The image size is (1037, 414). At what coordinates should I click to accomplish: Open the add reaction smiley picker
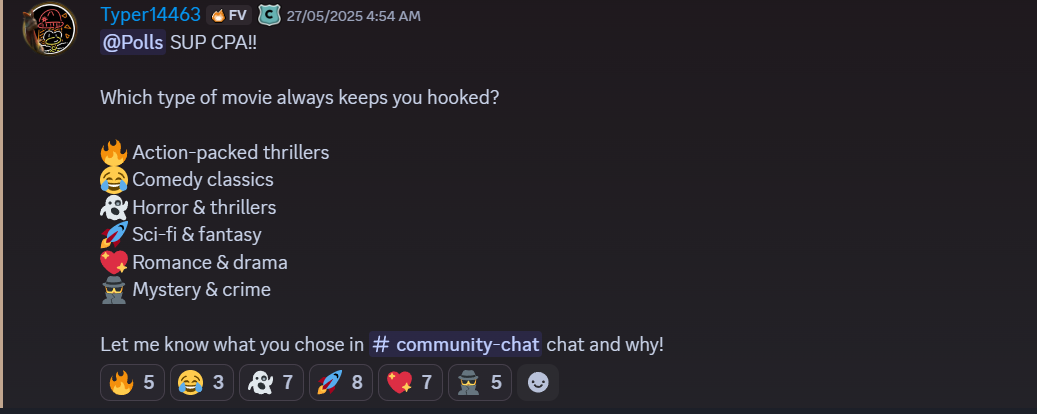click(538, 382)
